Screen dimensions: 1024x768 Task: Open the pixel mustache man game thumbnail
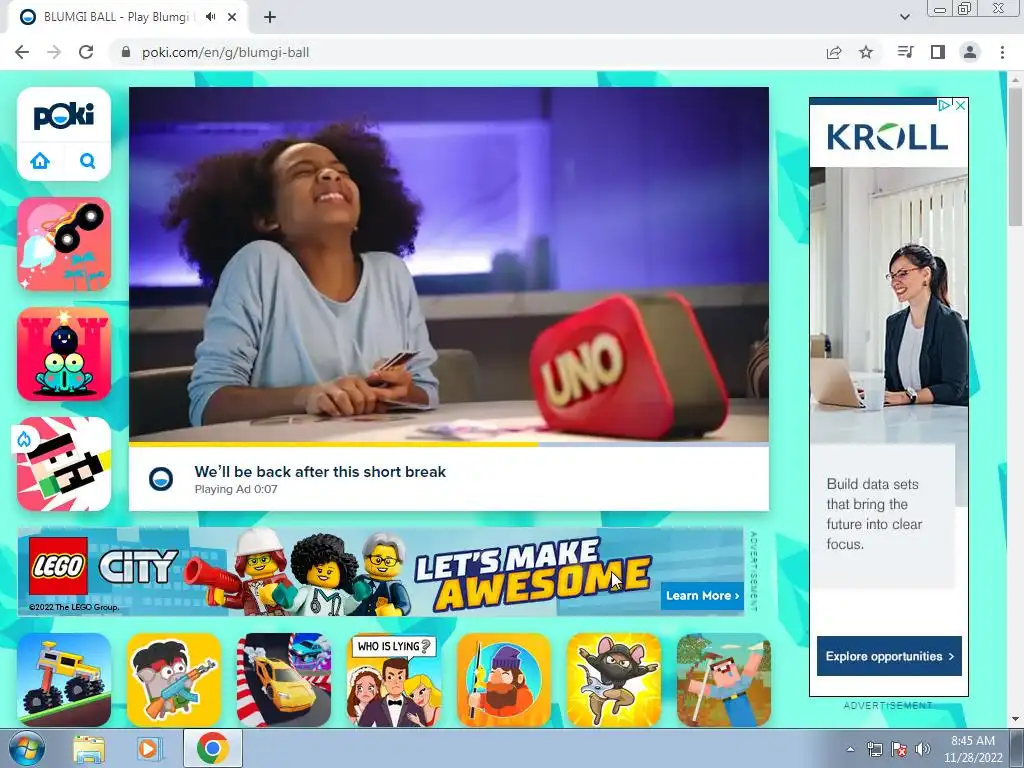pyautogui.click(x=64, y=464)
